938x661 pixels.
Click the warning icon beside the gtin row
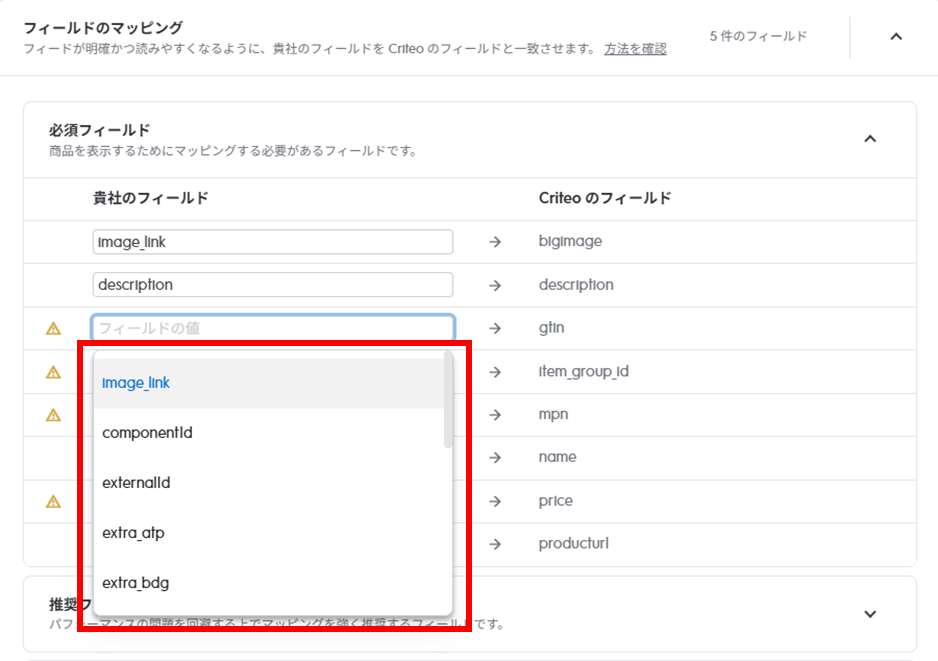[x=54, y=328]
